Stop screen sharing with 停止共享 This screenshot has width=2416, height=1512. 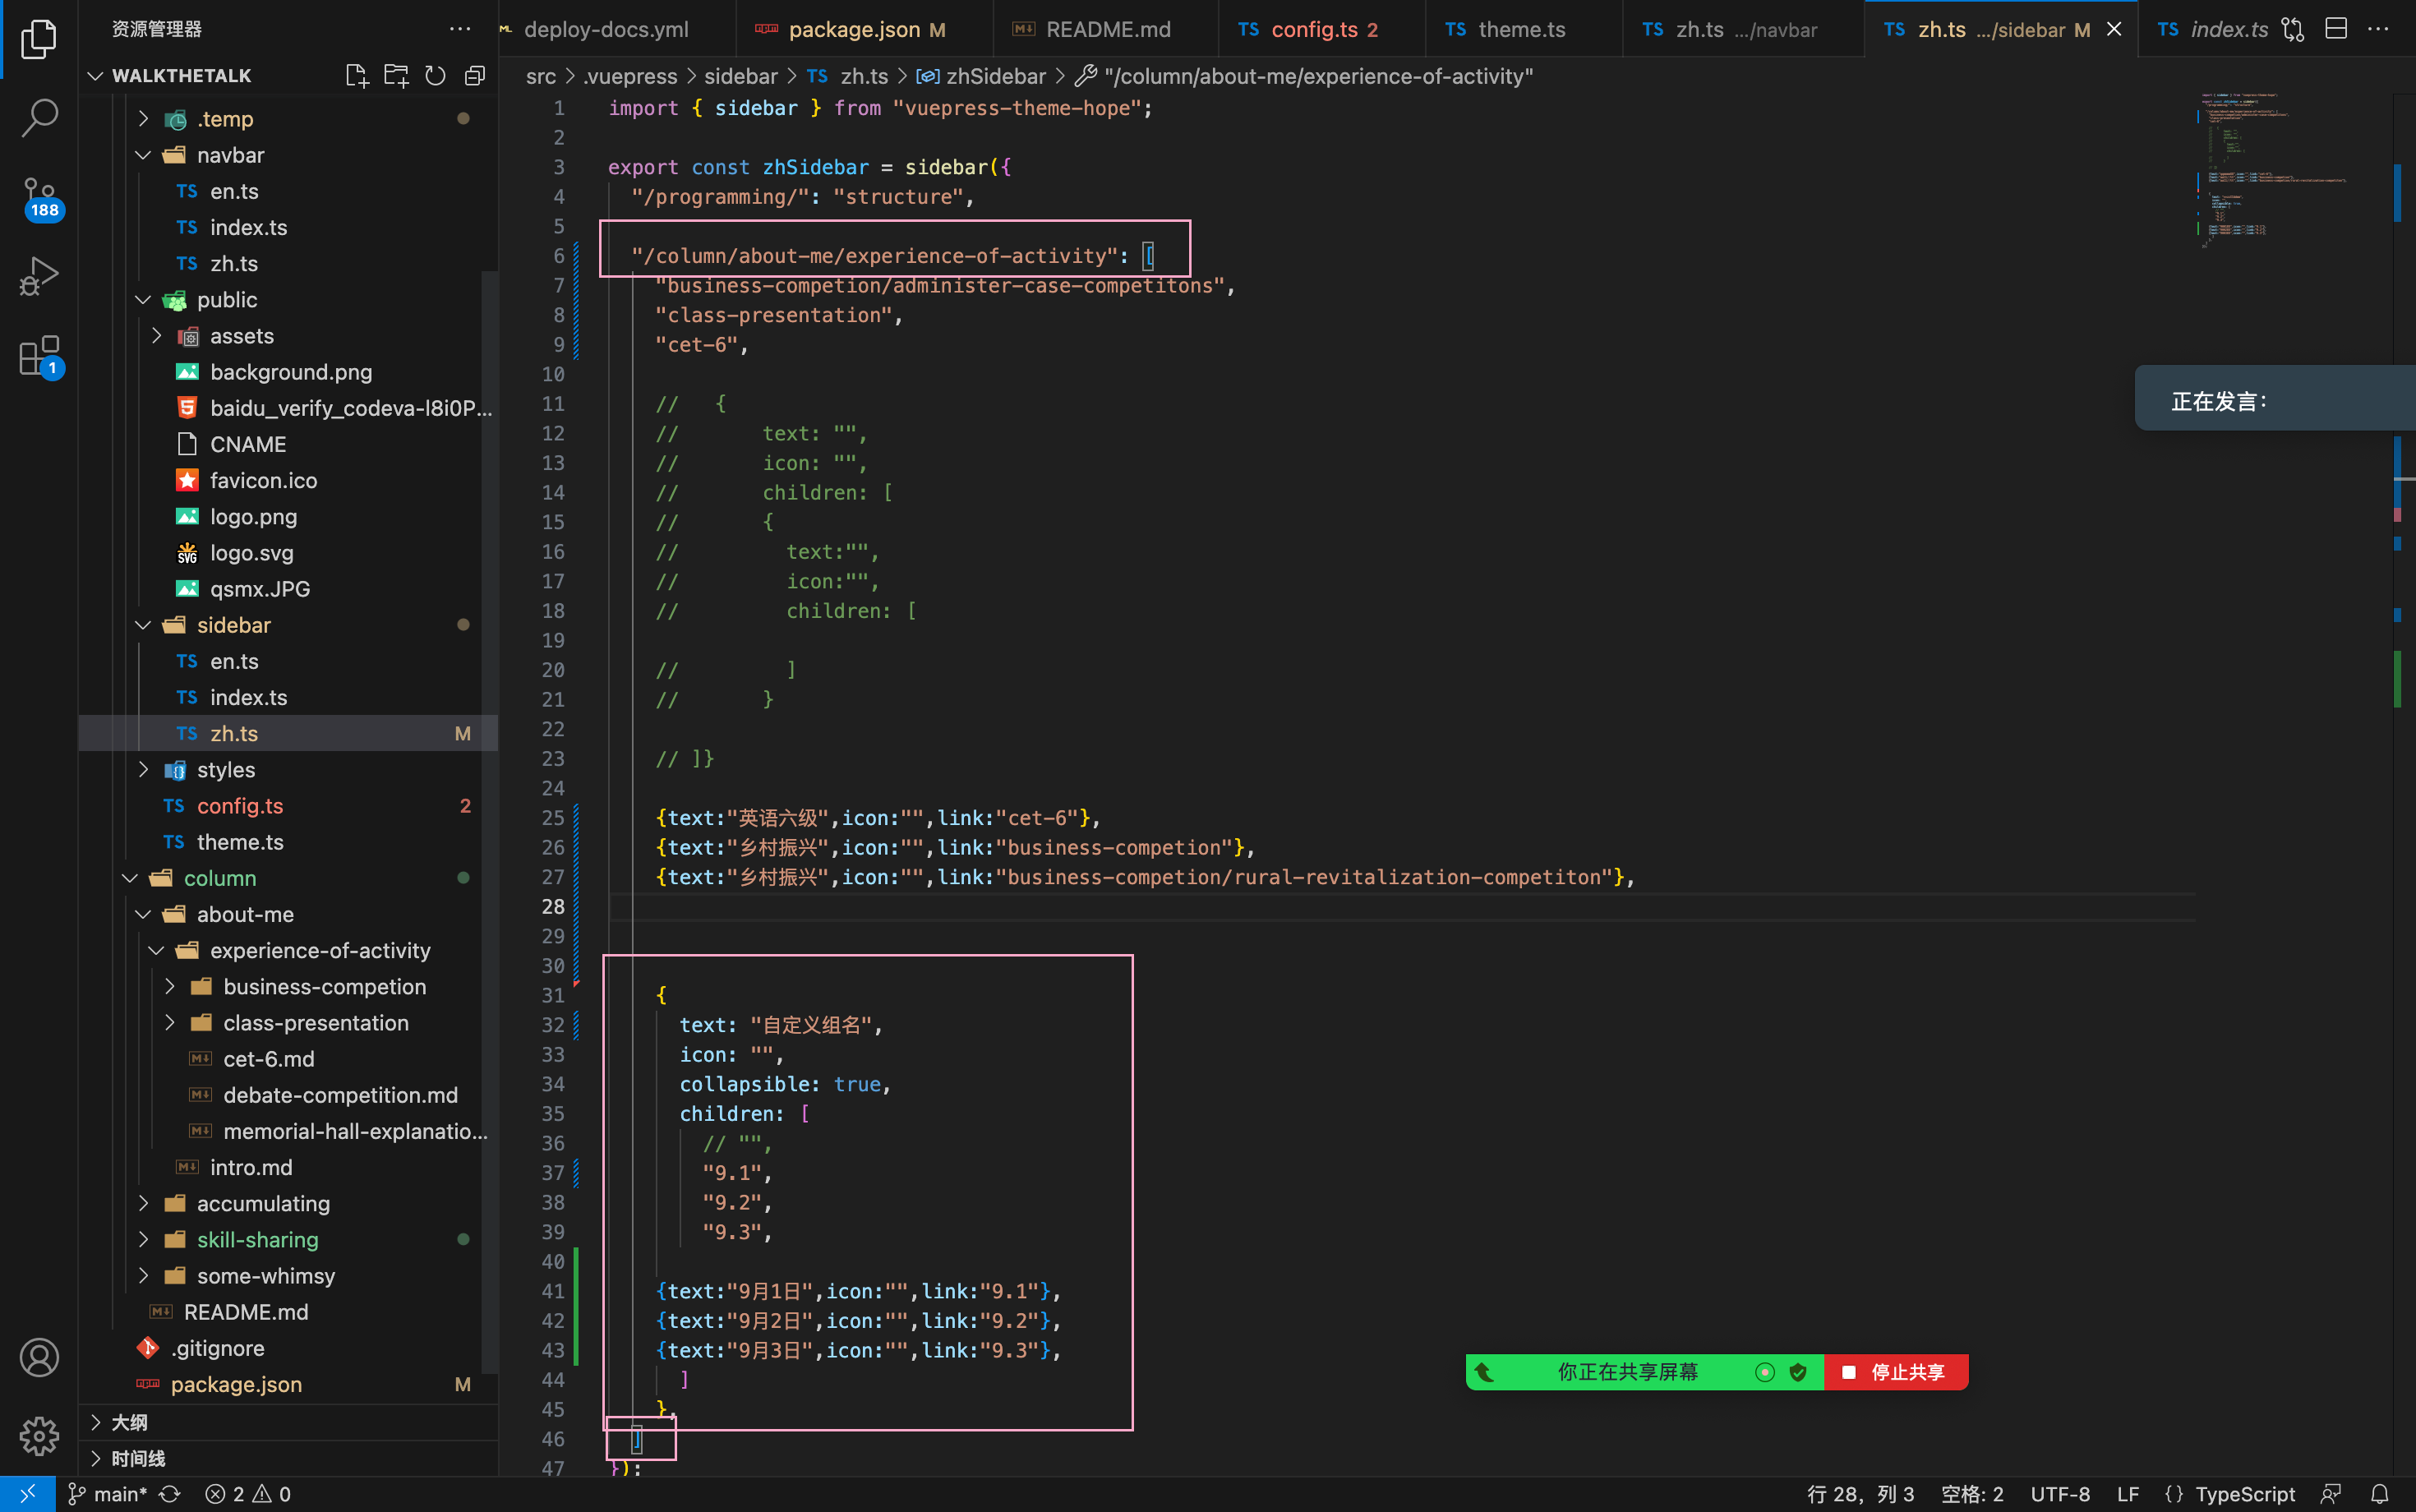pos(1896,1372)
